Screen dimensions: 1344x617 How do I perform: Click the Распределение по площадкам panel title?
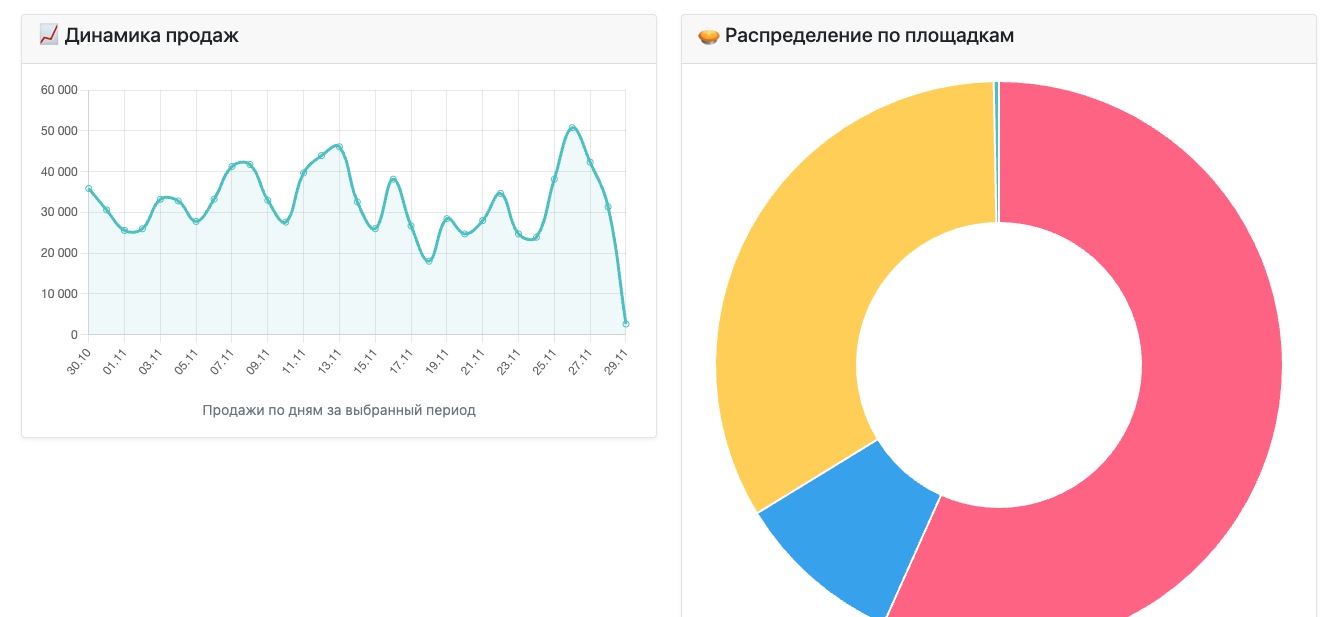click(869, 36)
